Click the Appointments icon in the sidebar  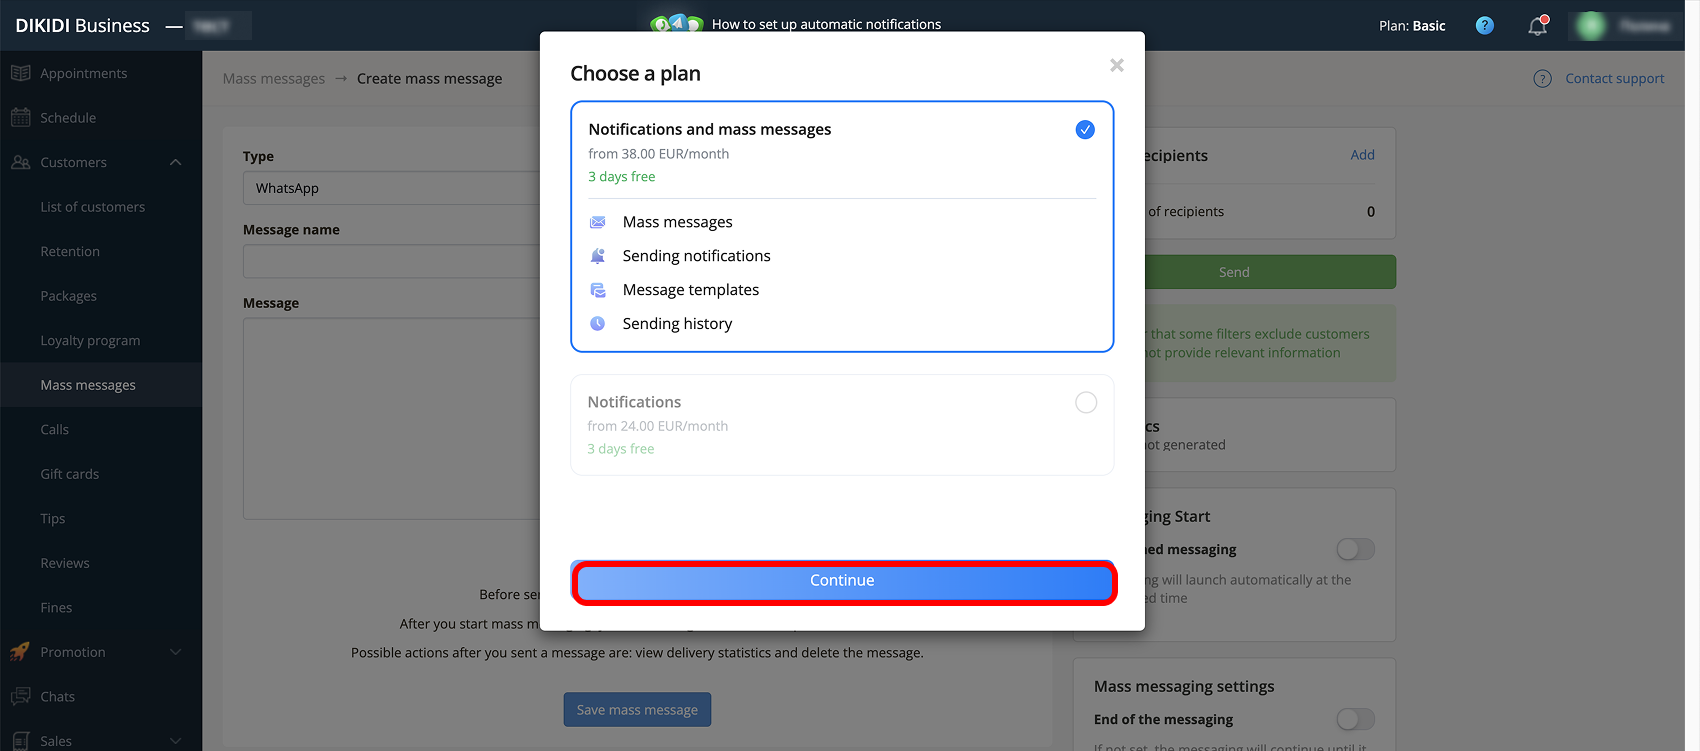tap(20, 73)
